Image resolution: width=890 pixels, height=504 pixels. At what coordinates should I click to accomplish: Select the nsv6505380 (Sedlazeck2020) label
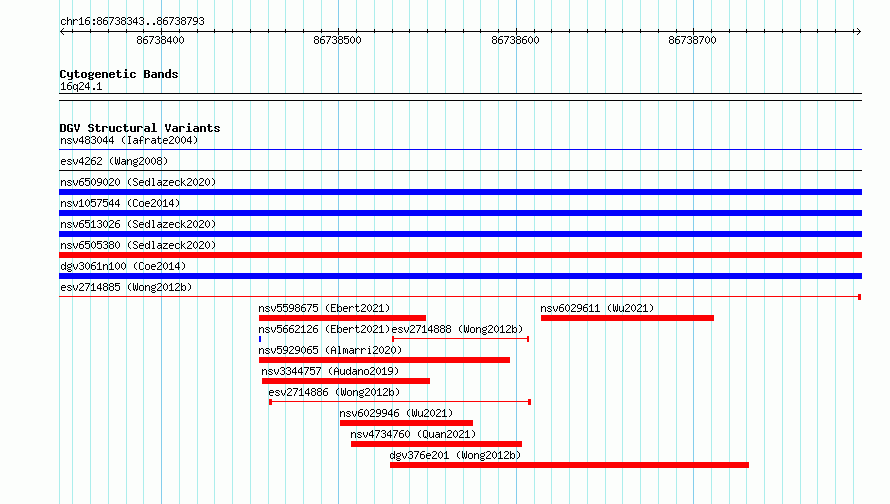(x=138, y=245)
